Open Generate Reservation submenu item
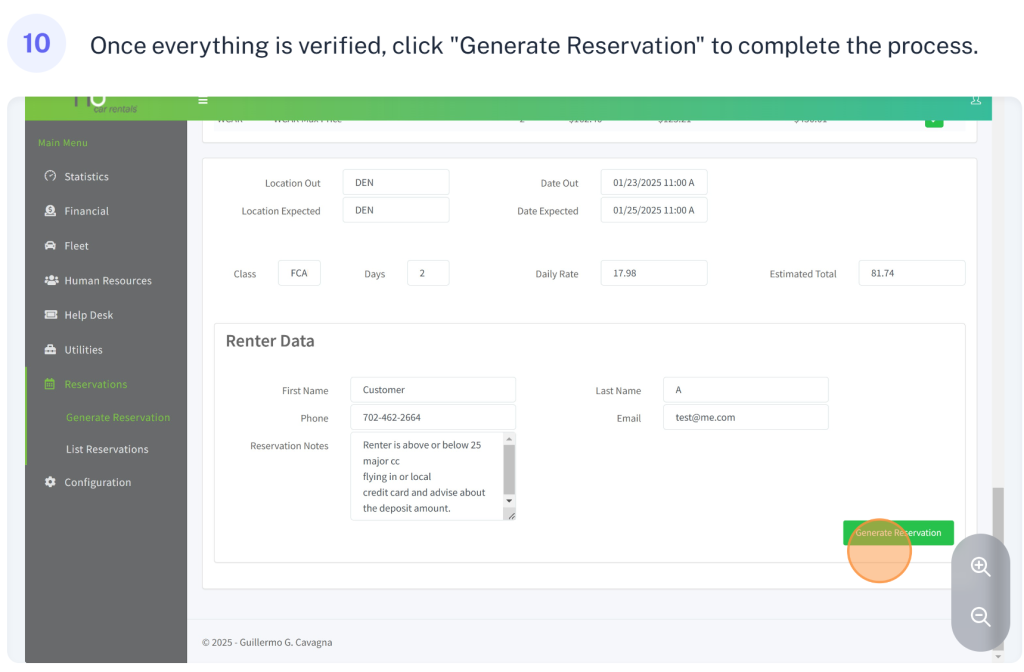The width and height of the screenshot is (1024, 672). pos(118,418)
